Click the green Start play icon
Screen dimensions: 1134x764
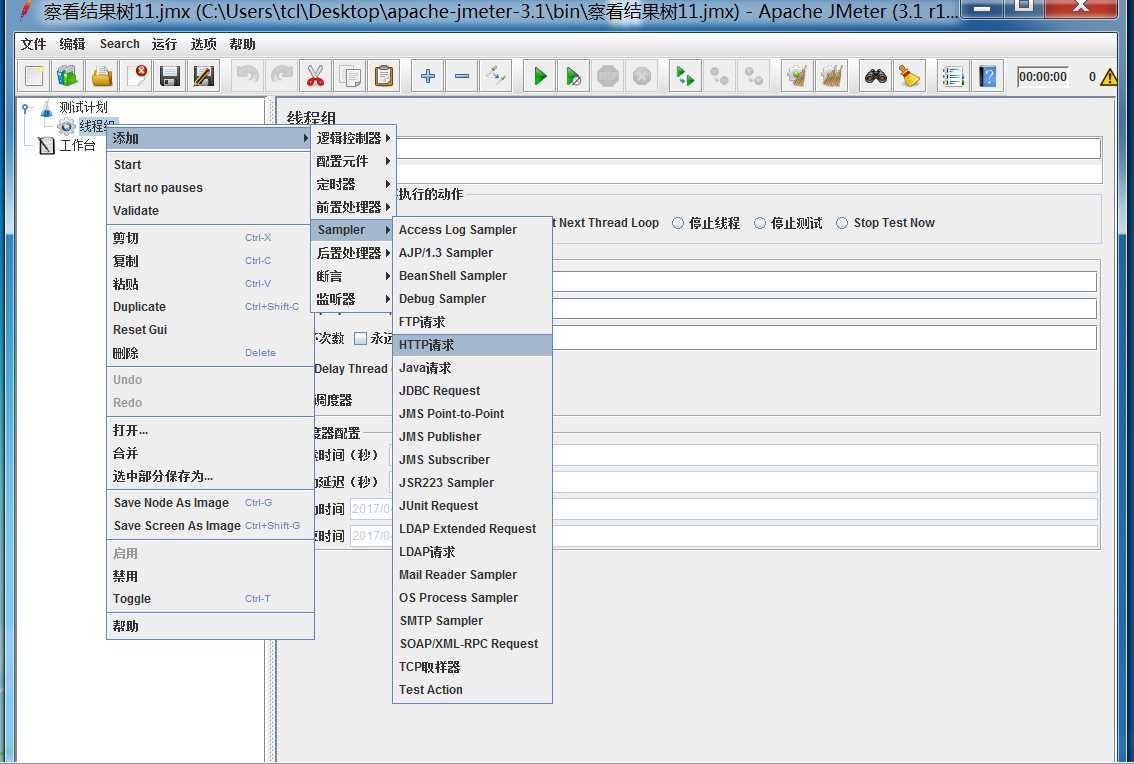540,75
